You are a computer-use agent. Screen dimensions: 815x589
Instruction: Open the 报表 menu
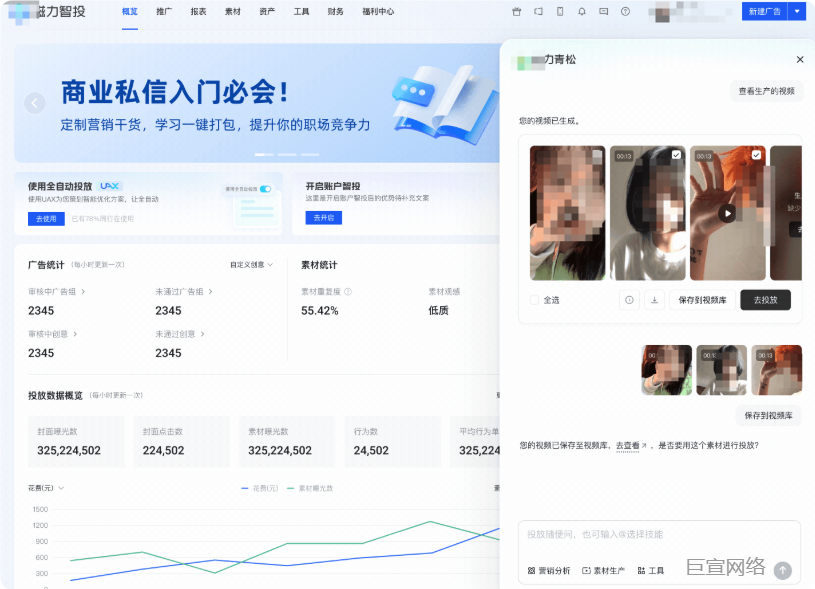199,11
